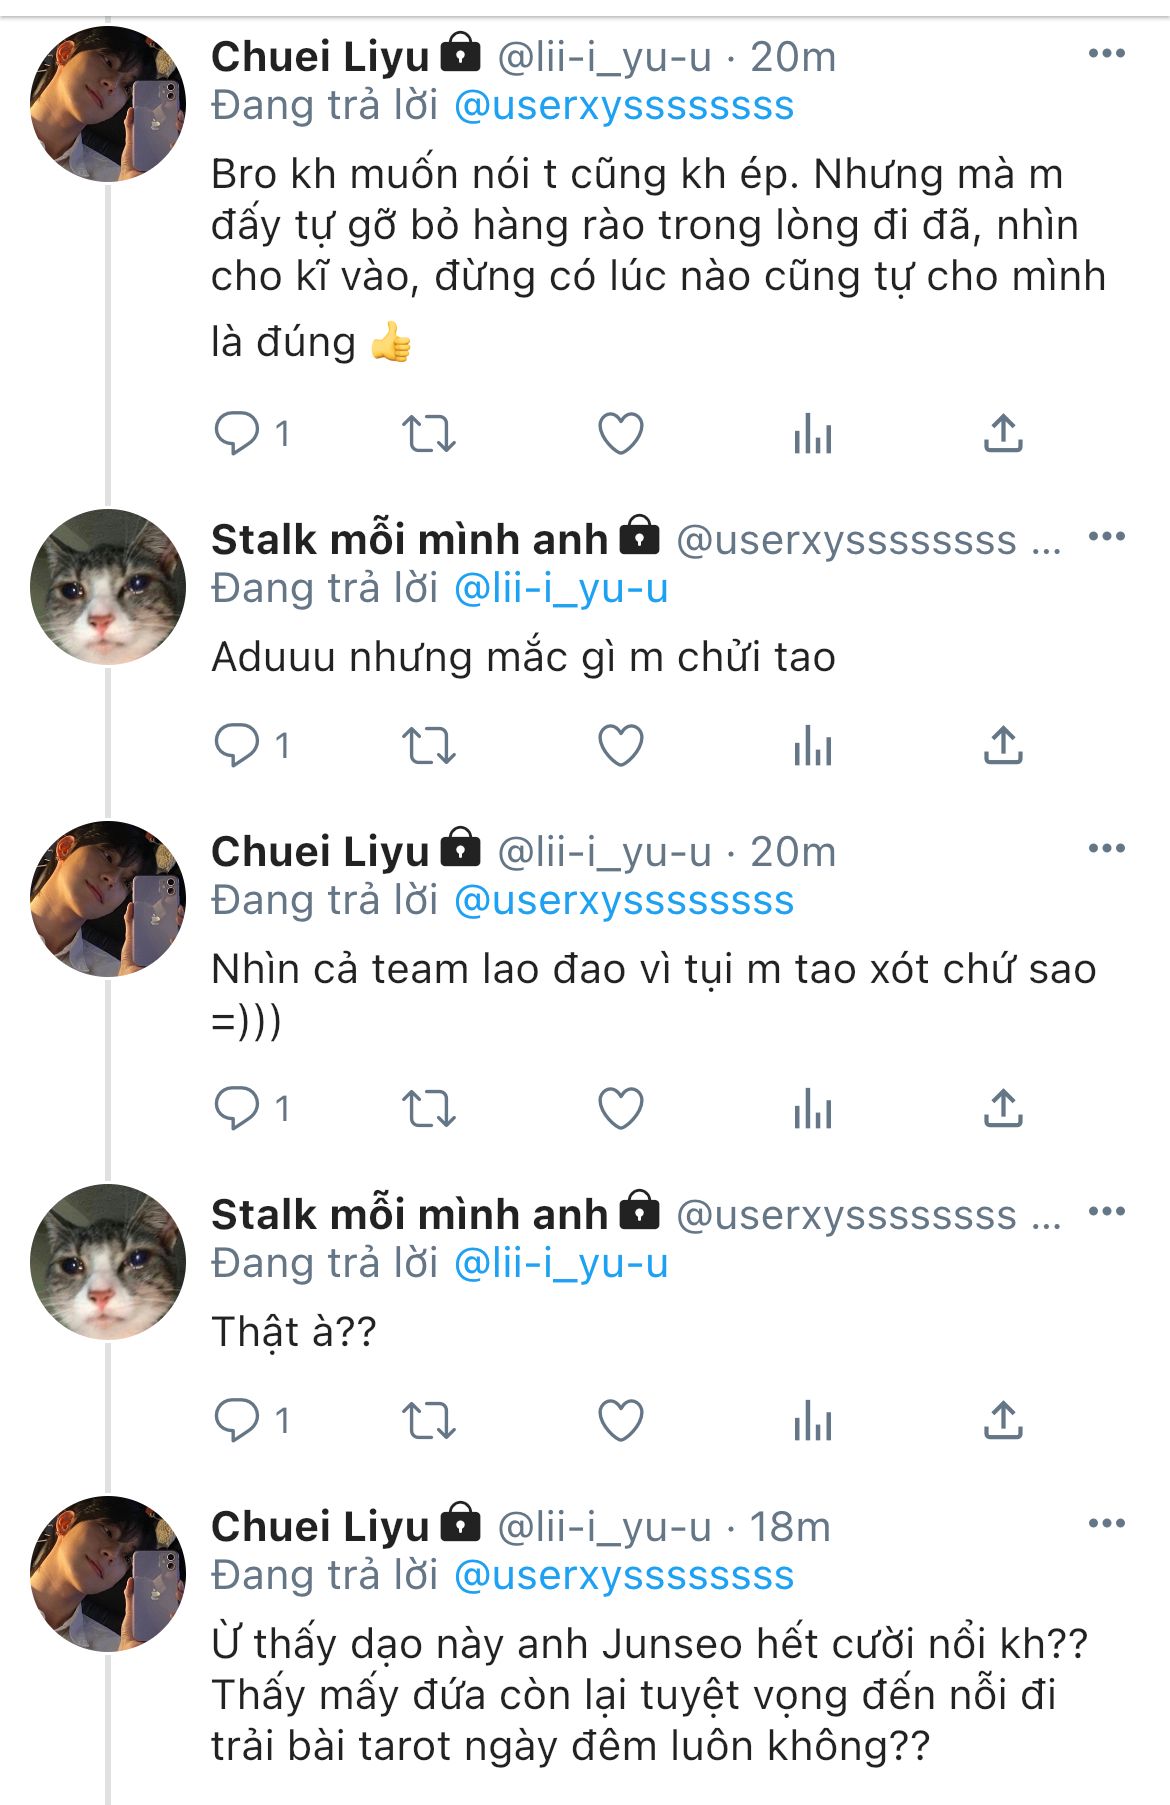The height and width of the screenshot is (1805, 1170).
Task: Open more options on first Chuei Liyu tweet
Action: coord(1106,54)
